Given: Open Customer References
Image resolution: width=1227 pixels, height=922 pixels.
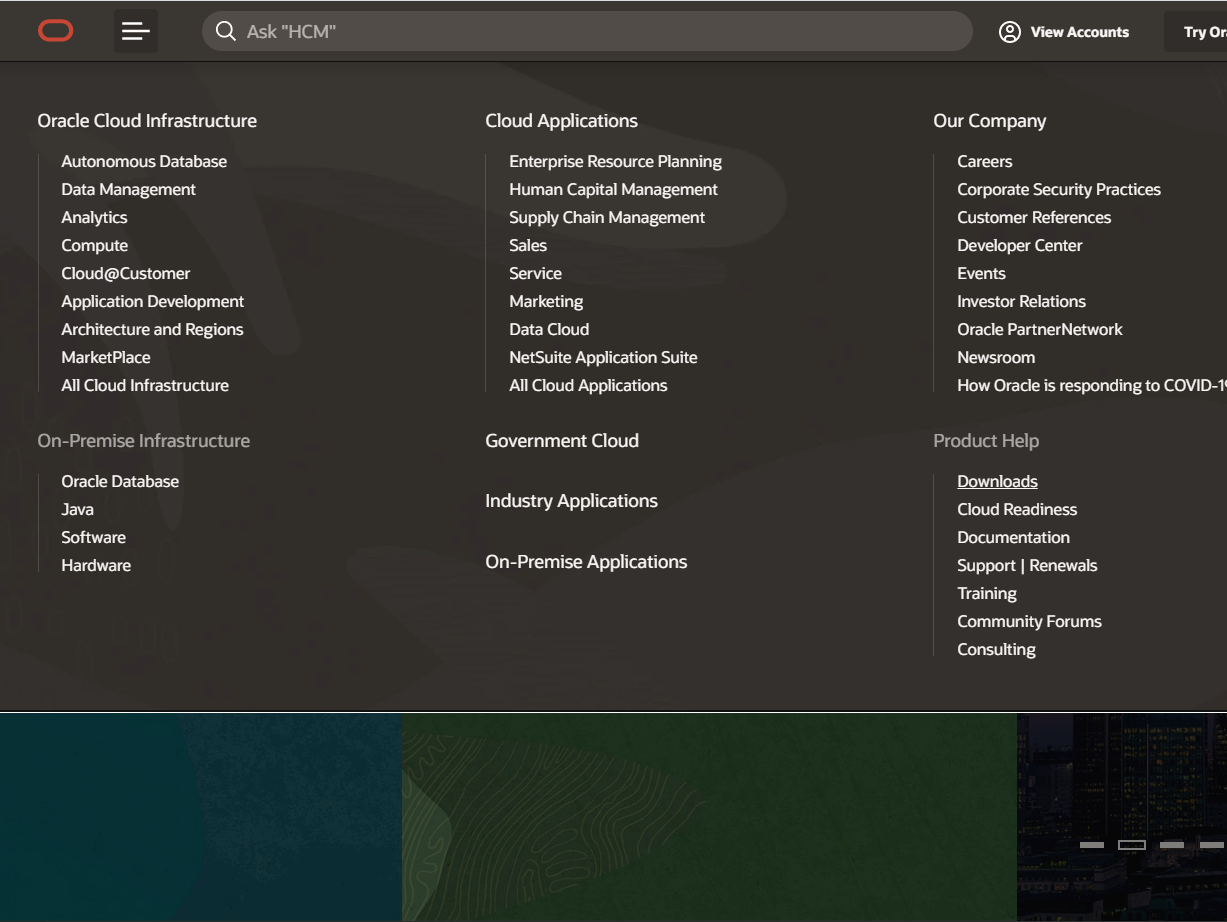Looking at the screenshot, I should tap(1034, 218).
